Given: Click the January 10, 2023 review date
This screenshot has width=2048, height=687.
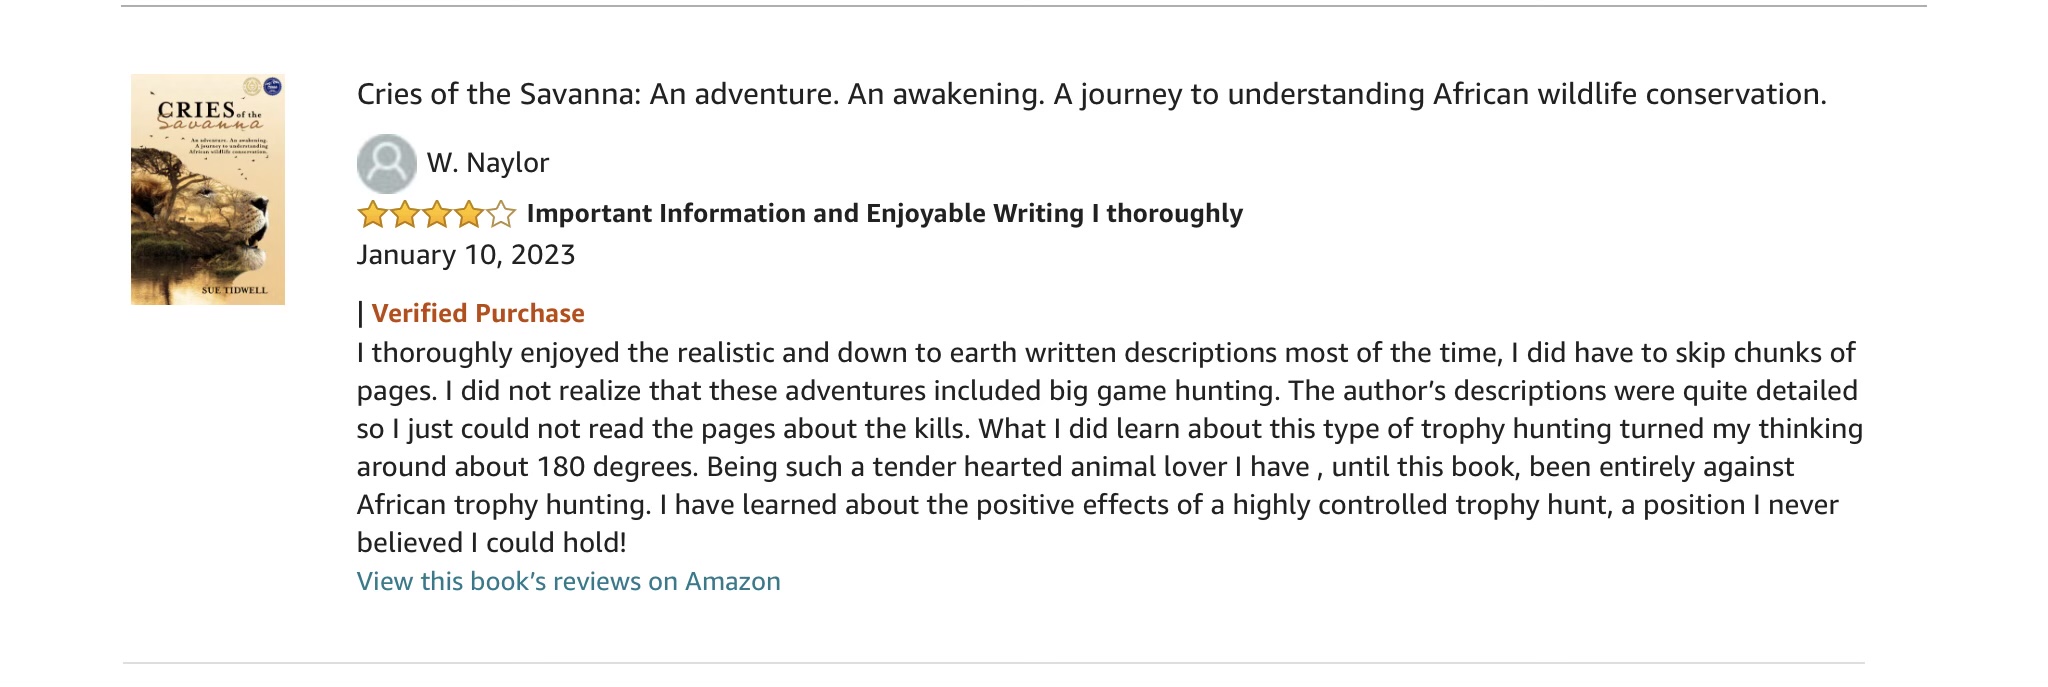Looking at the screenshot, I should tap(466, 255).
